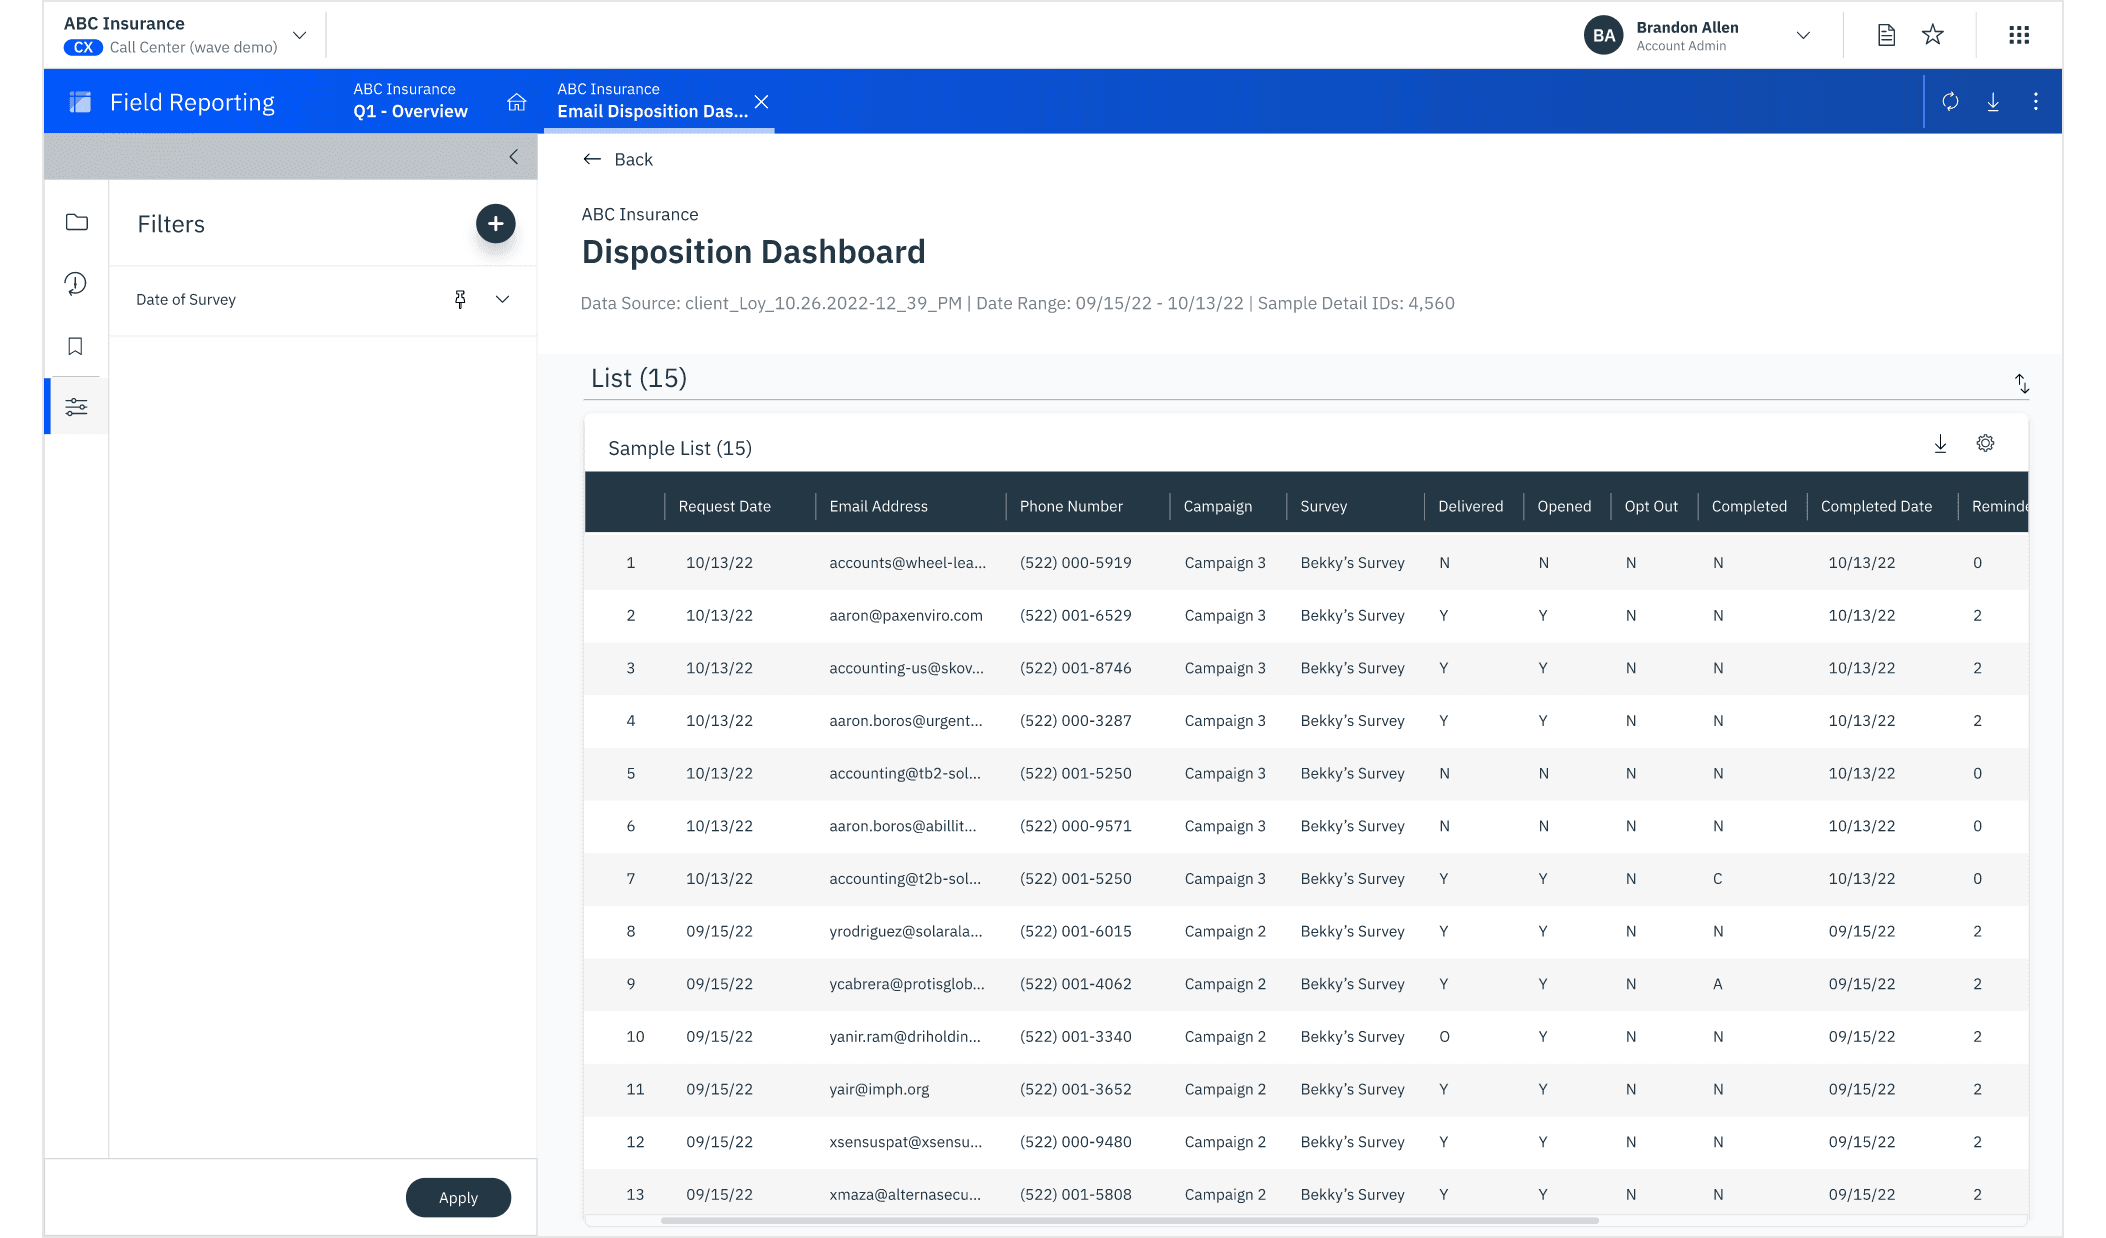Click the home icon in the tab bar
The image size is (2106, 1238).
pos(517,102)
